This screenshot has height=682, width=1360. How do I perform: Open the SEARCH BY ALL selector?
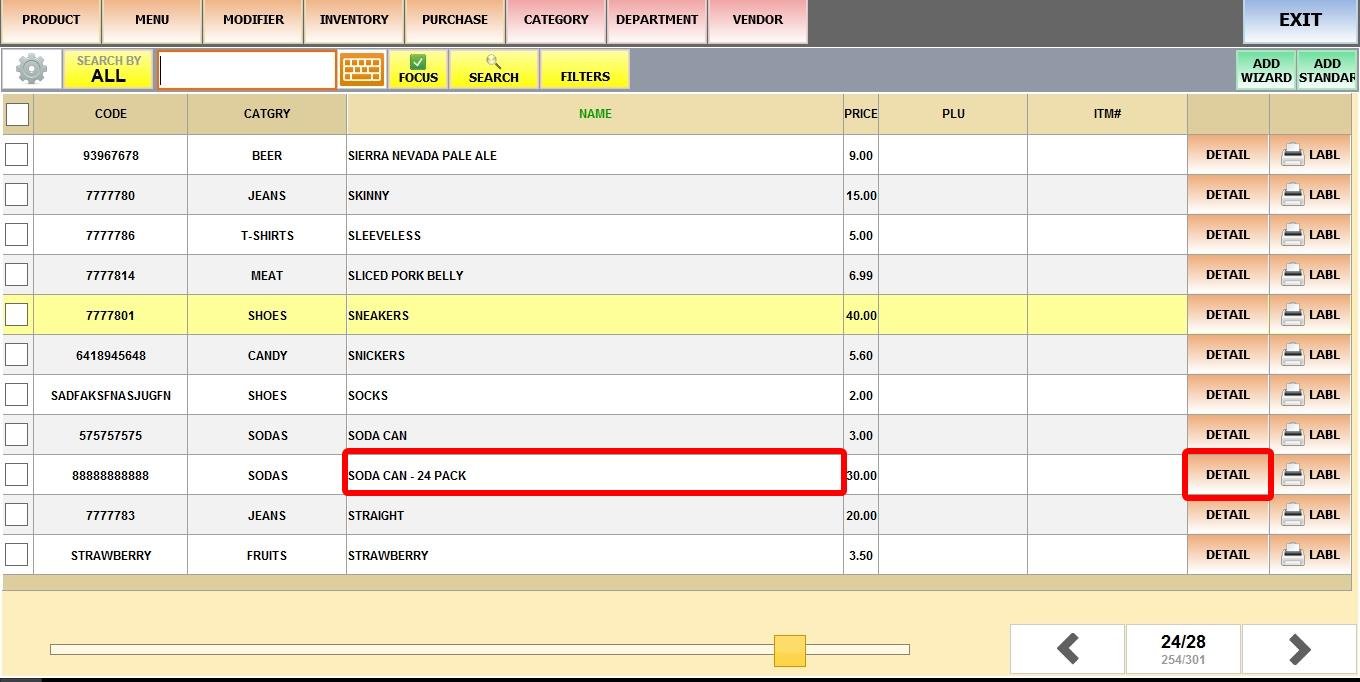point(108,70)
